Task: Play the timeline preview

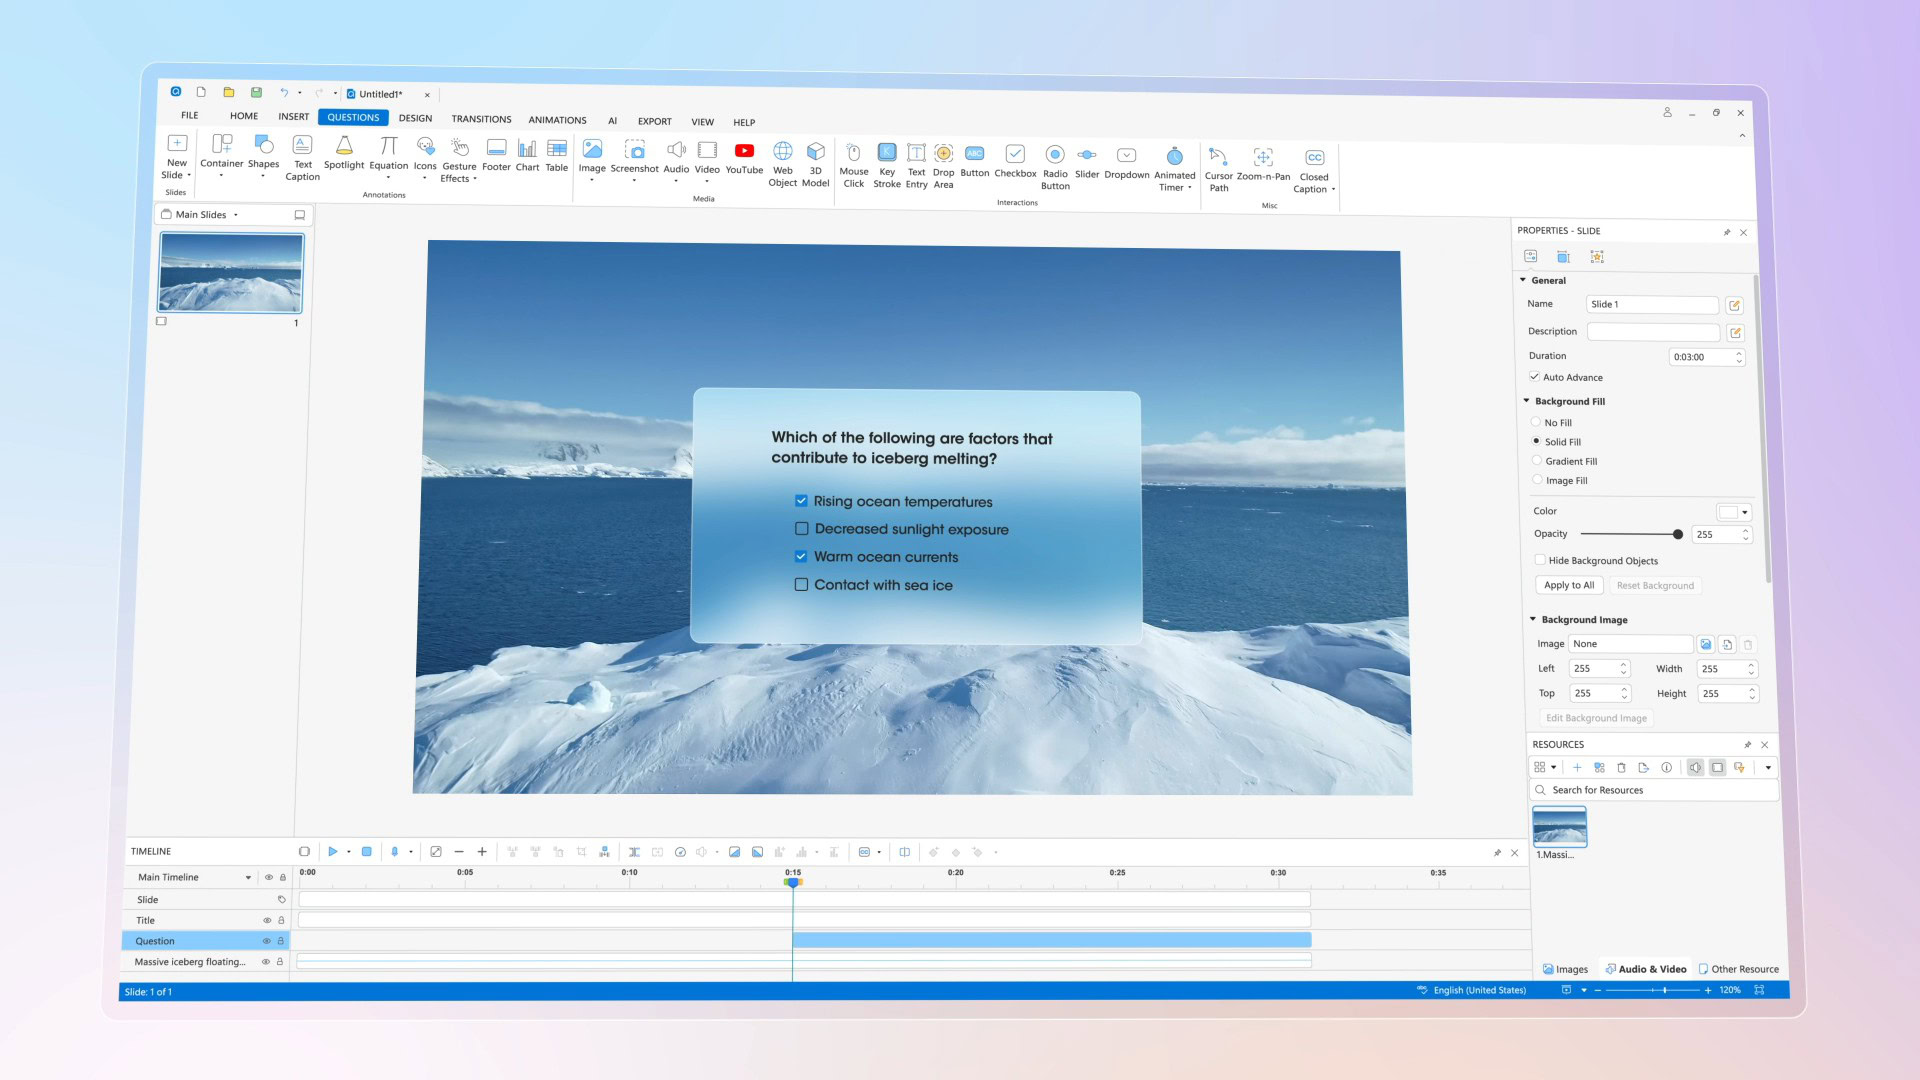Action: pyautogui.click(x=333, y=852)
